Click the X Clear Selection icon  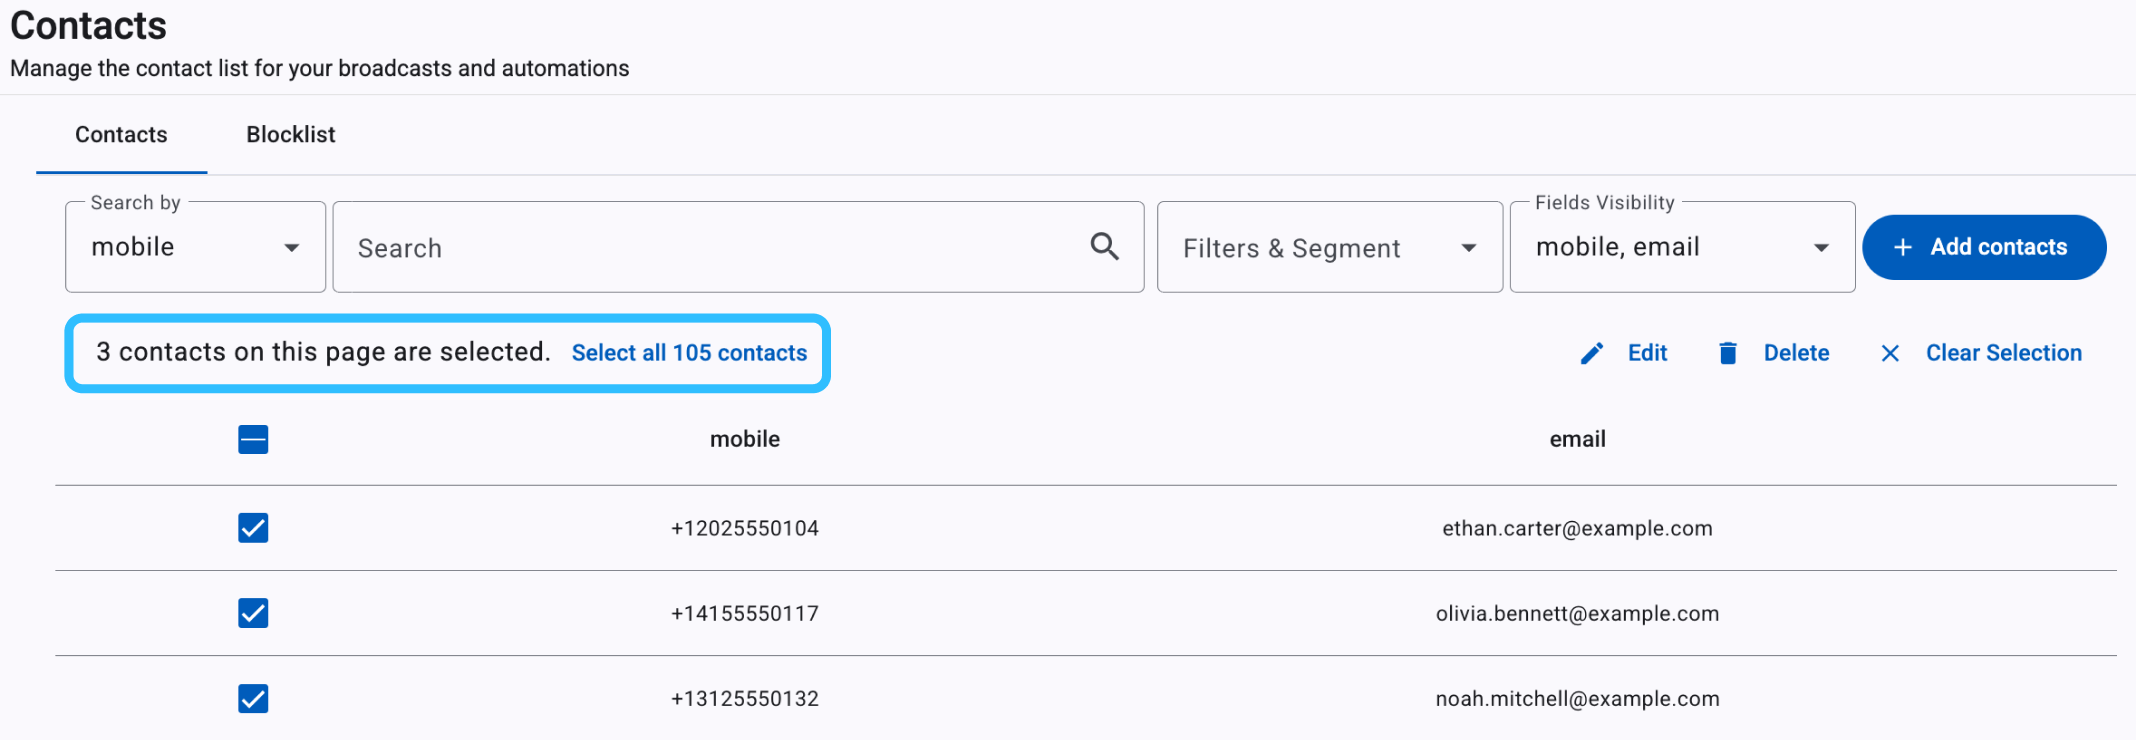[1890, 353]
